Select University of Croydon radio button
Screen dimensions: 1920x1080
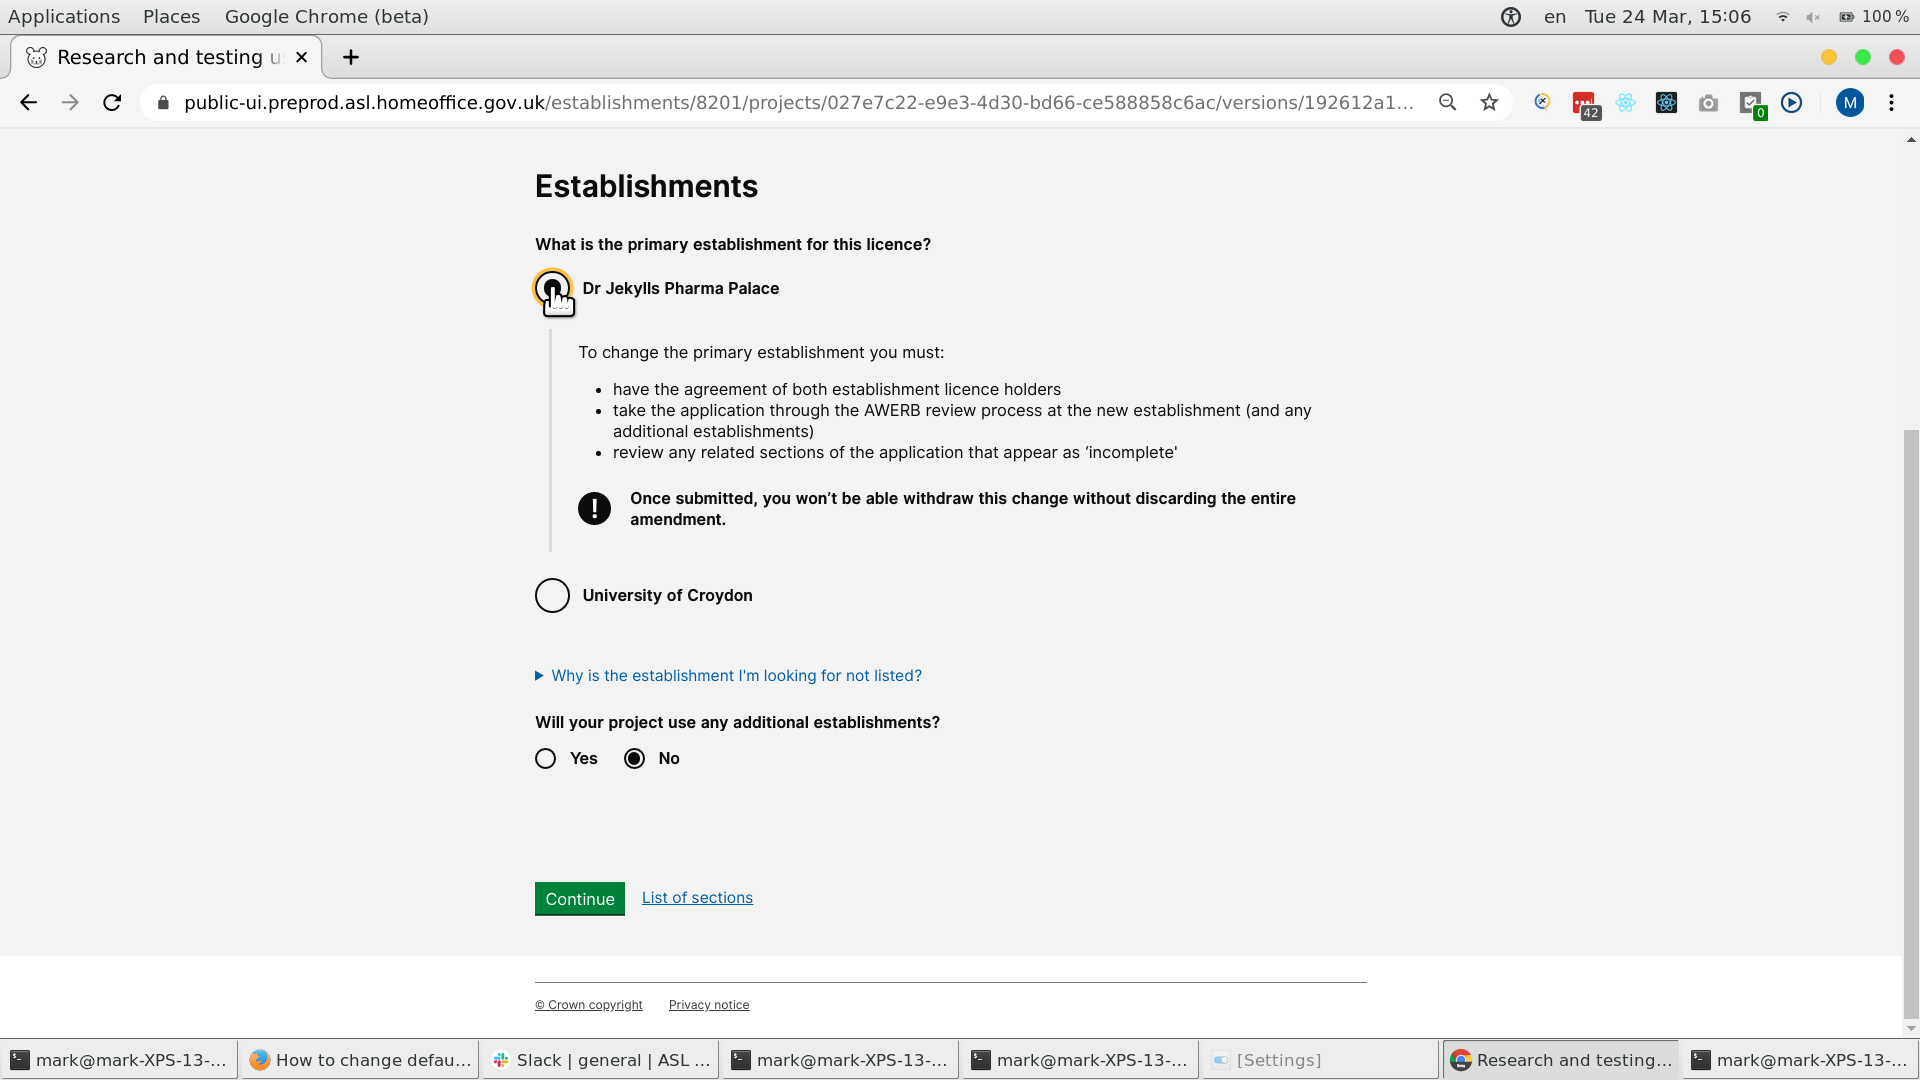click(551, 595)
